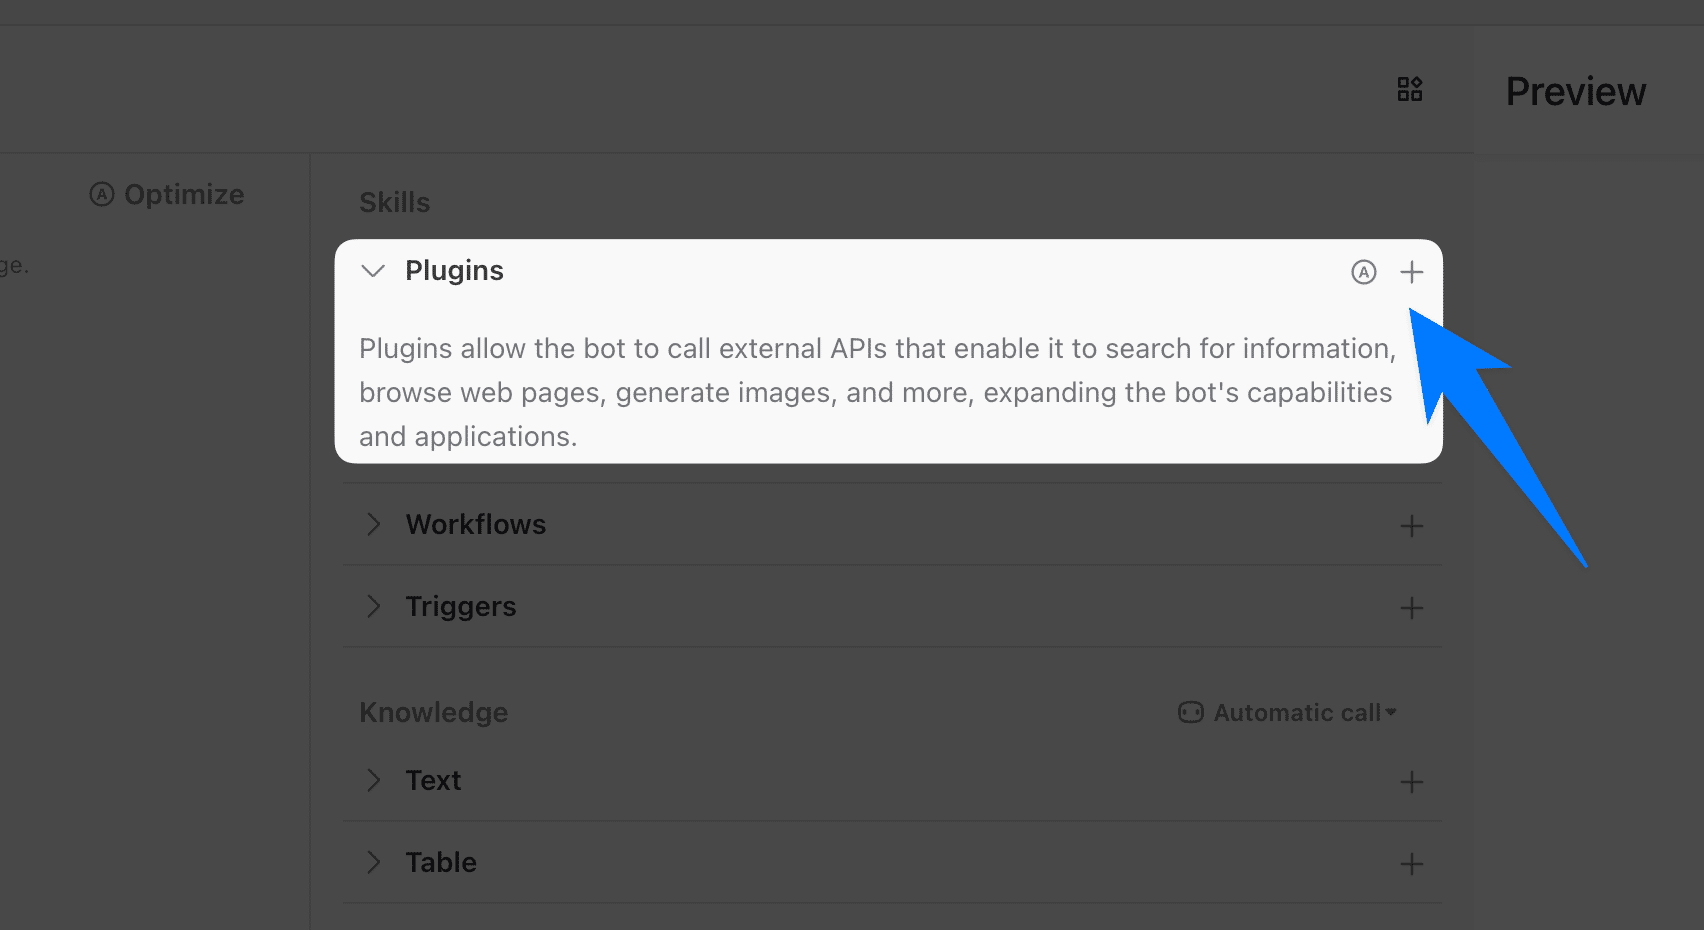The height and width of the screenshot is (930, 1704).
Task: Click the plus icon to add Plugins
Action: [x=1411, y=272]
